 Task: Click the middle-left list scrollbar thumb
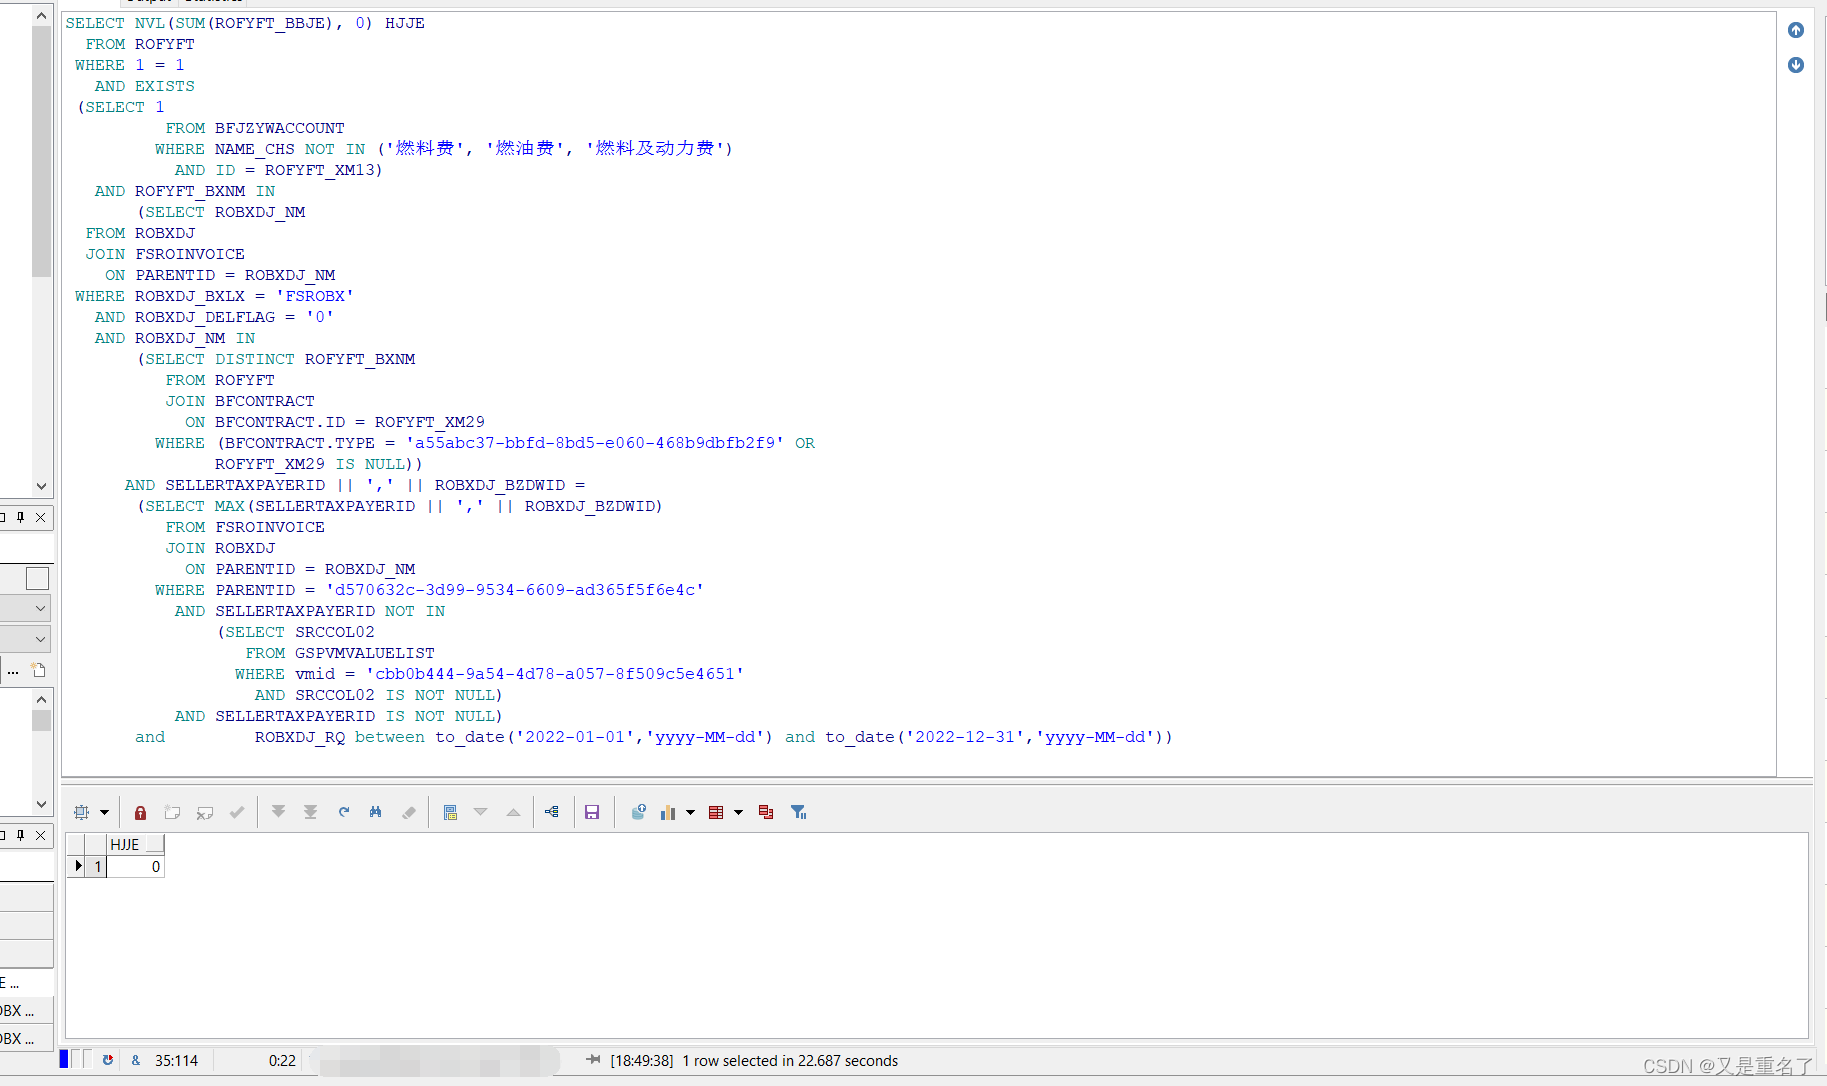pos(41,721)
